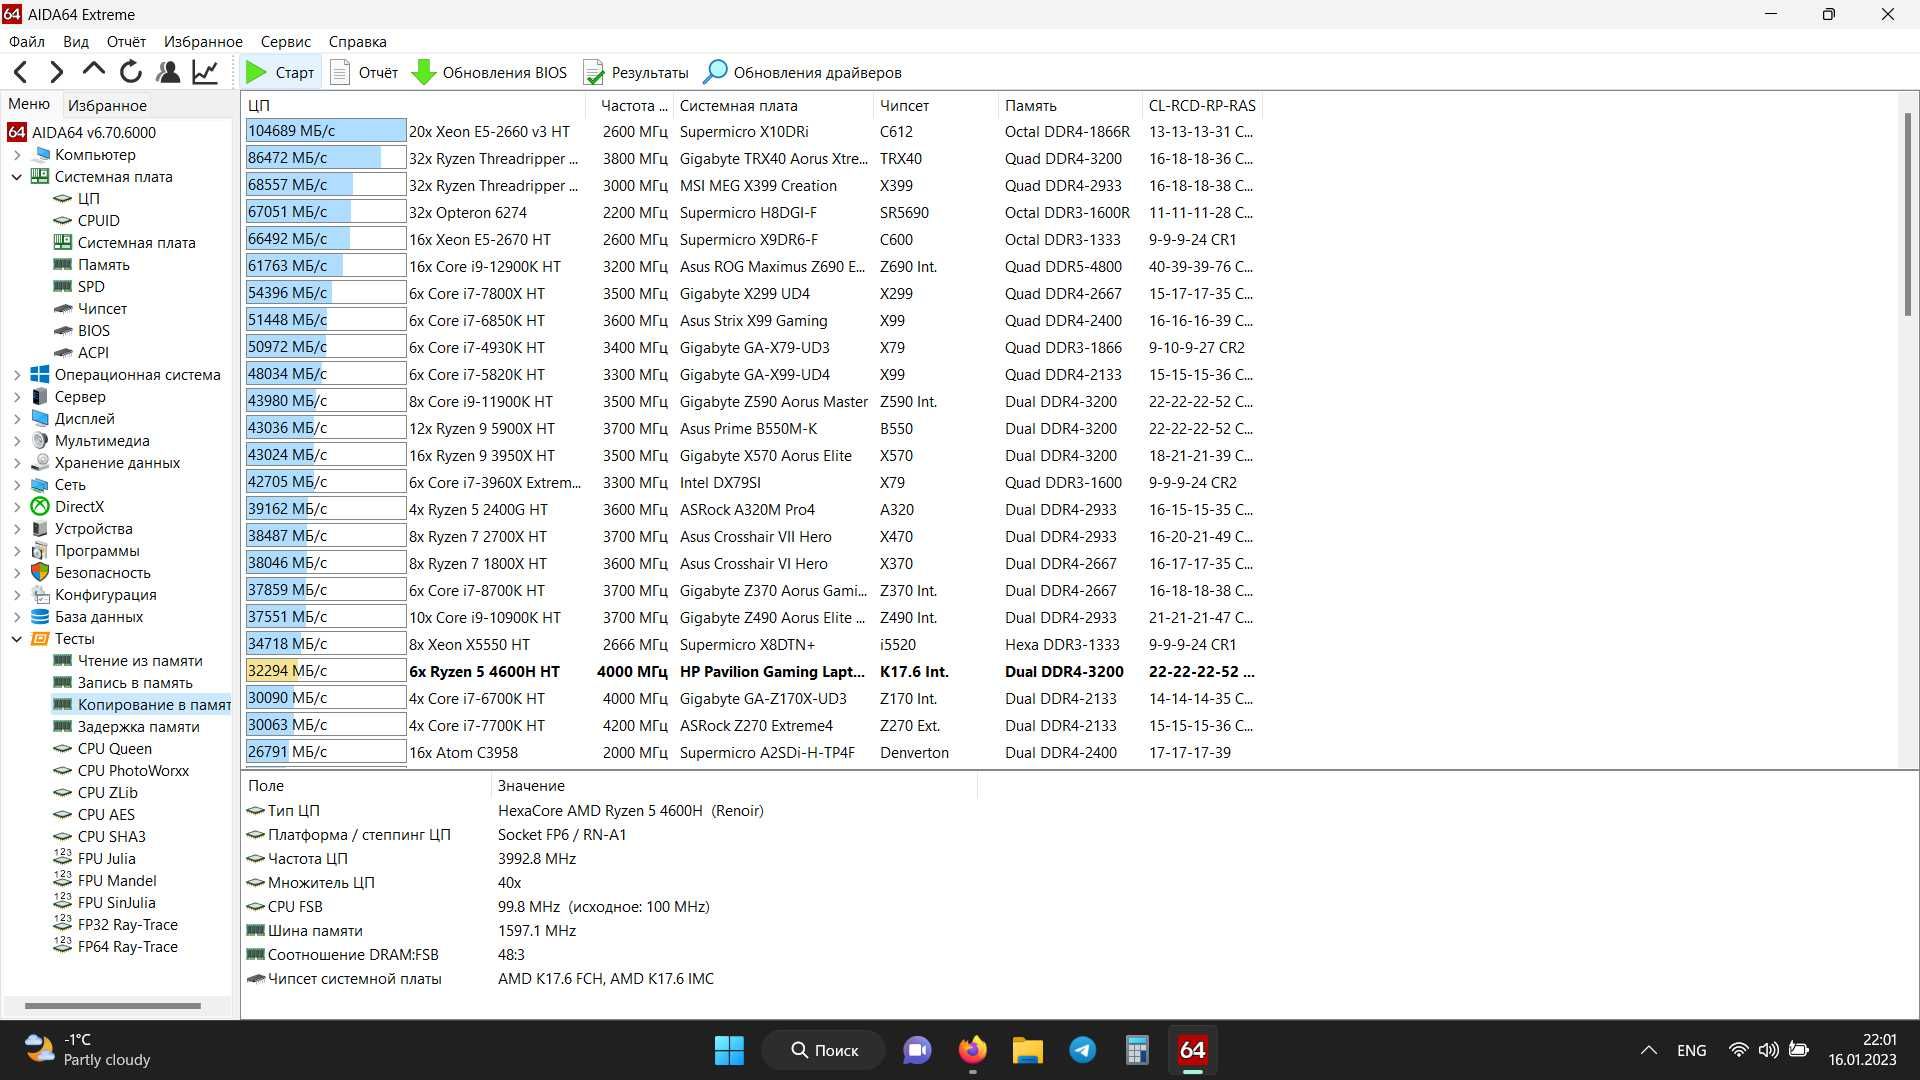Click the Forward navigation arrow
This screenshot has height=1080, width=1920.
click(56, 72)
